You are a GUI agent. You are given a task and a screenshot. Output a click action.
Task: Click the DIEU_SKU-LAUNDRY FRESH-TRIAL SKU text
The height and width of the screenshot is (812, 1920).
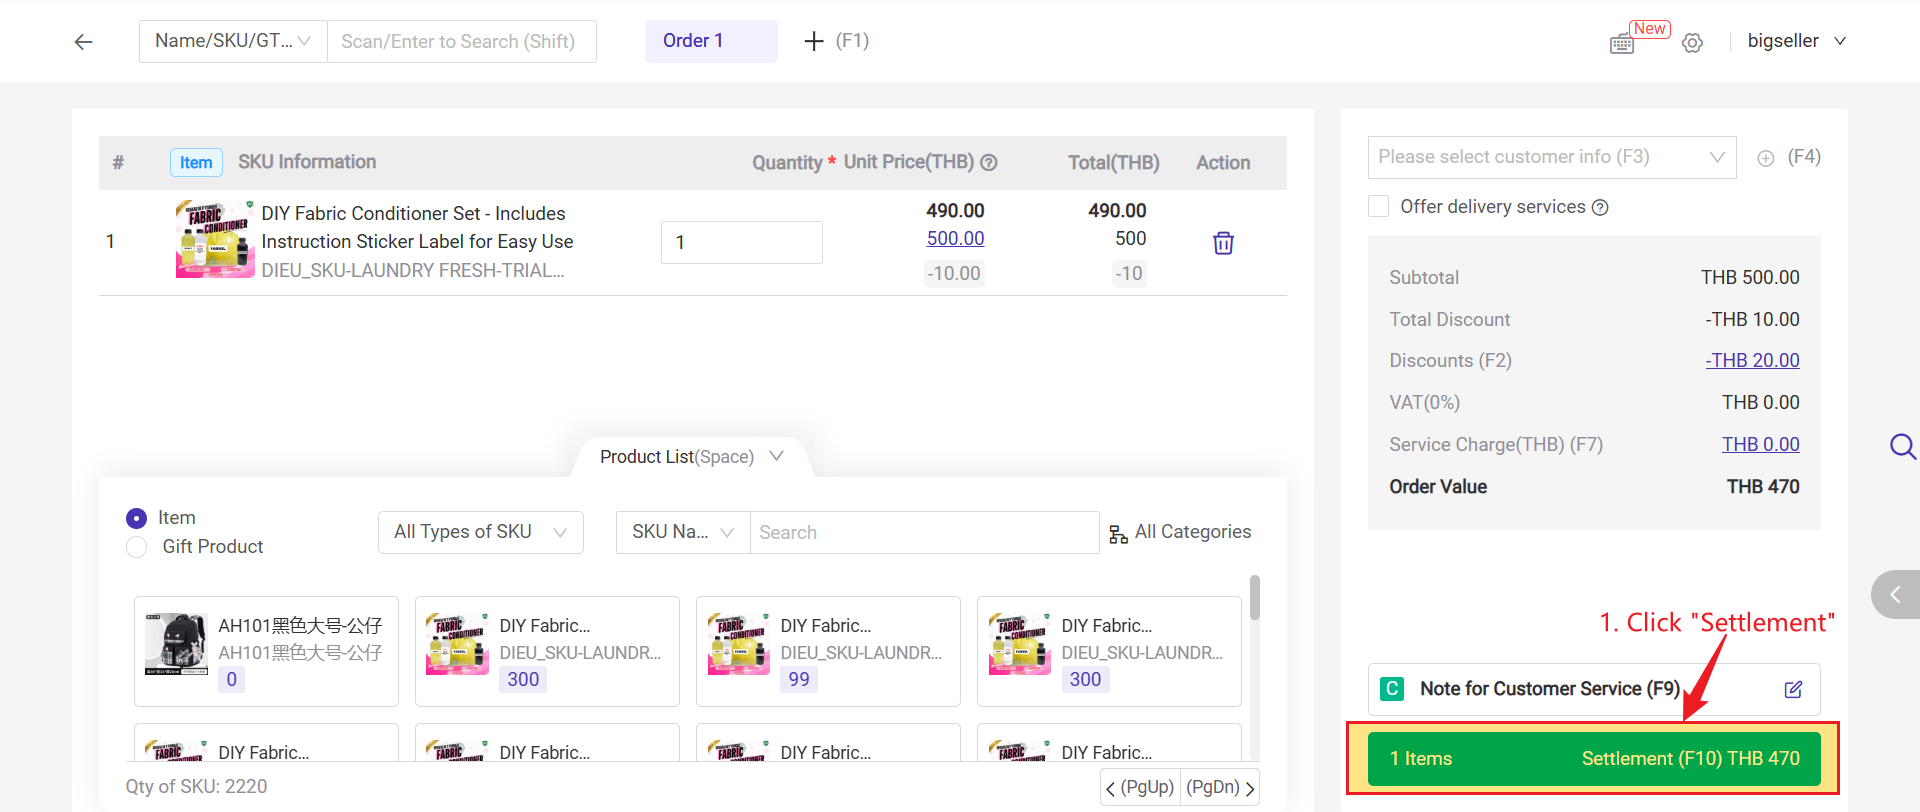click(x=413, y=270)
